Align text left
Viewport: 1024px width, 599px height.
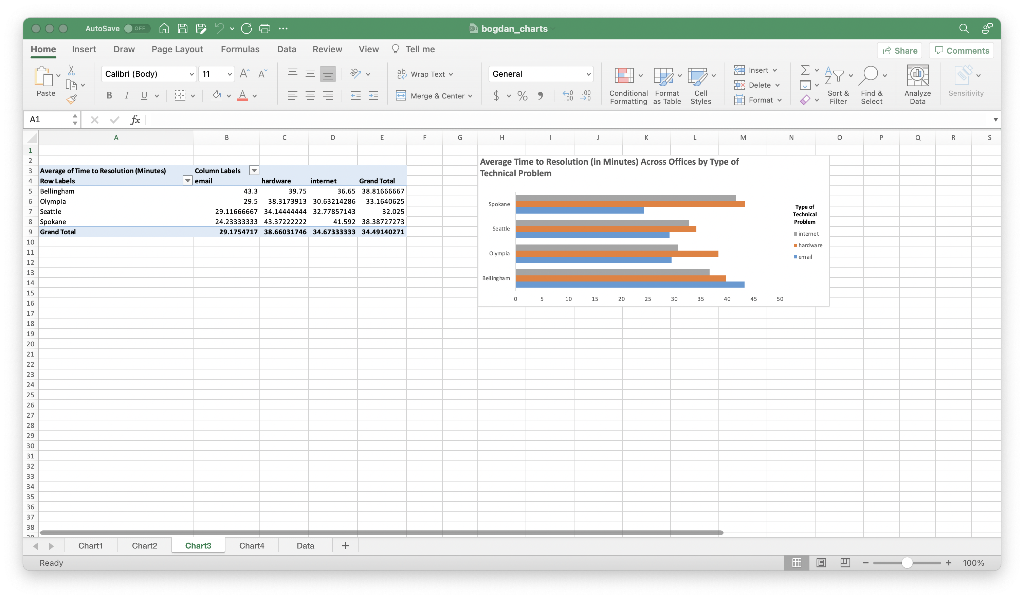click(x=293, y=96)
